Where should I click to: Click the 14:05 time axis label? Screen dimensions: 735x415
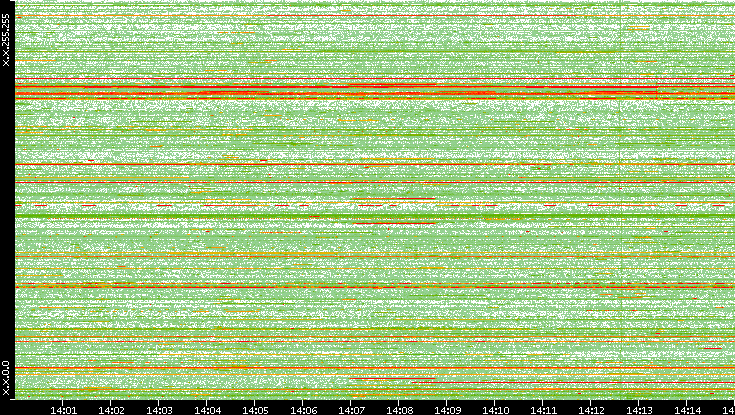point(255,410)
